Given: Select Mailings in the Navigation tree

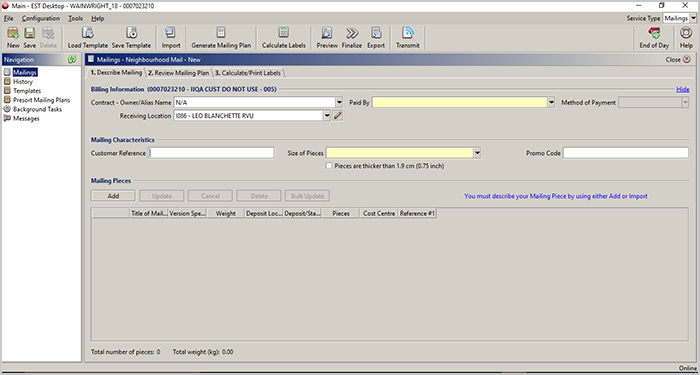Looking at the screenshot, I should coord(25,72).
